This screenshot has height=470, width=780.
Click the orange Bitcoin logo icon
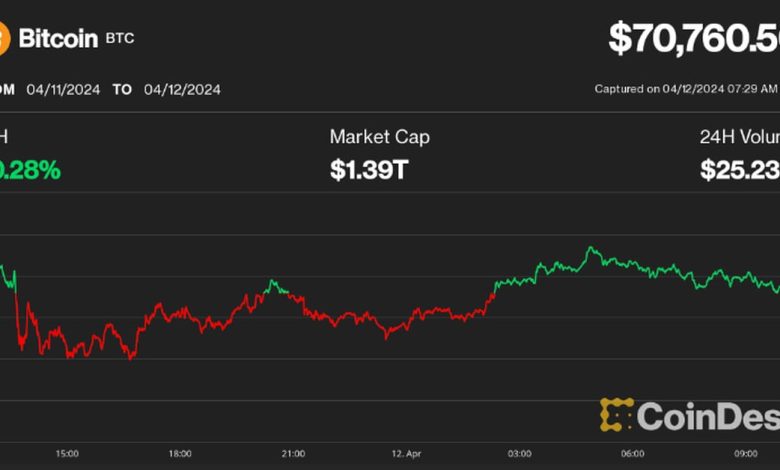[x=4, y=39]
